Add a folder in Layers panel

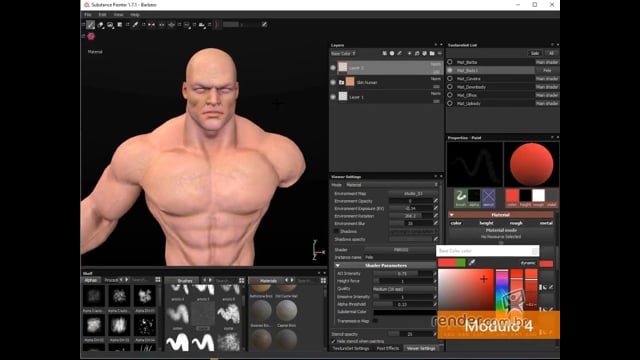click(x=432, y=53)
